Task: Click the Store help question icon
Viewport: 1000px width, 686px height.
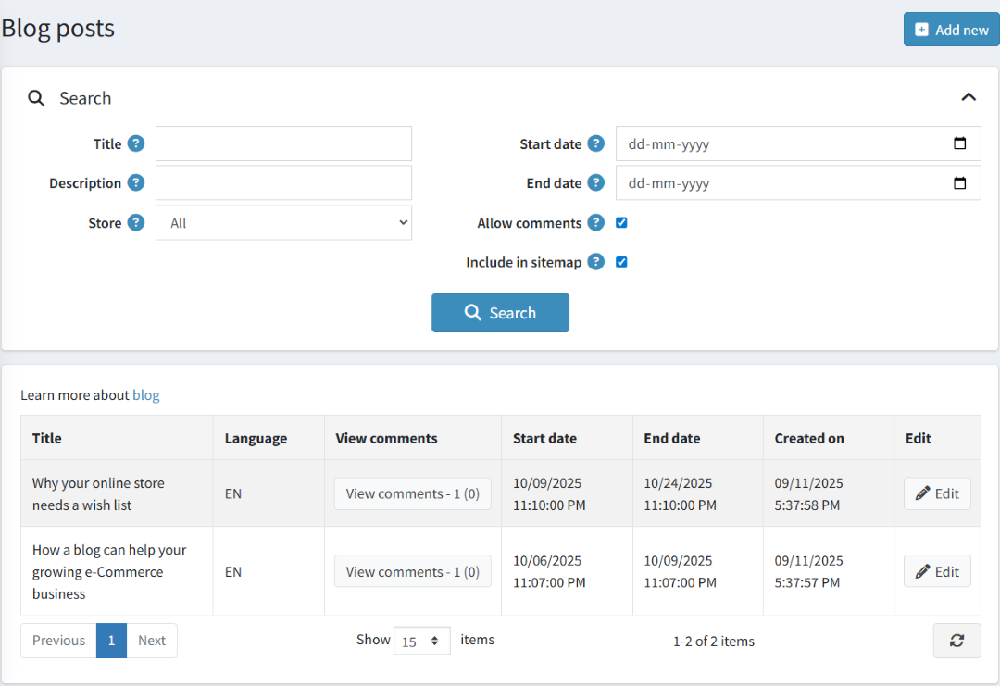Action: tap(136, 223)
